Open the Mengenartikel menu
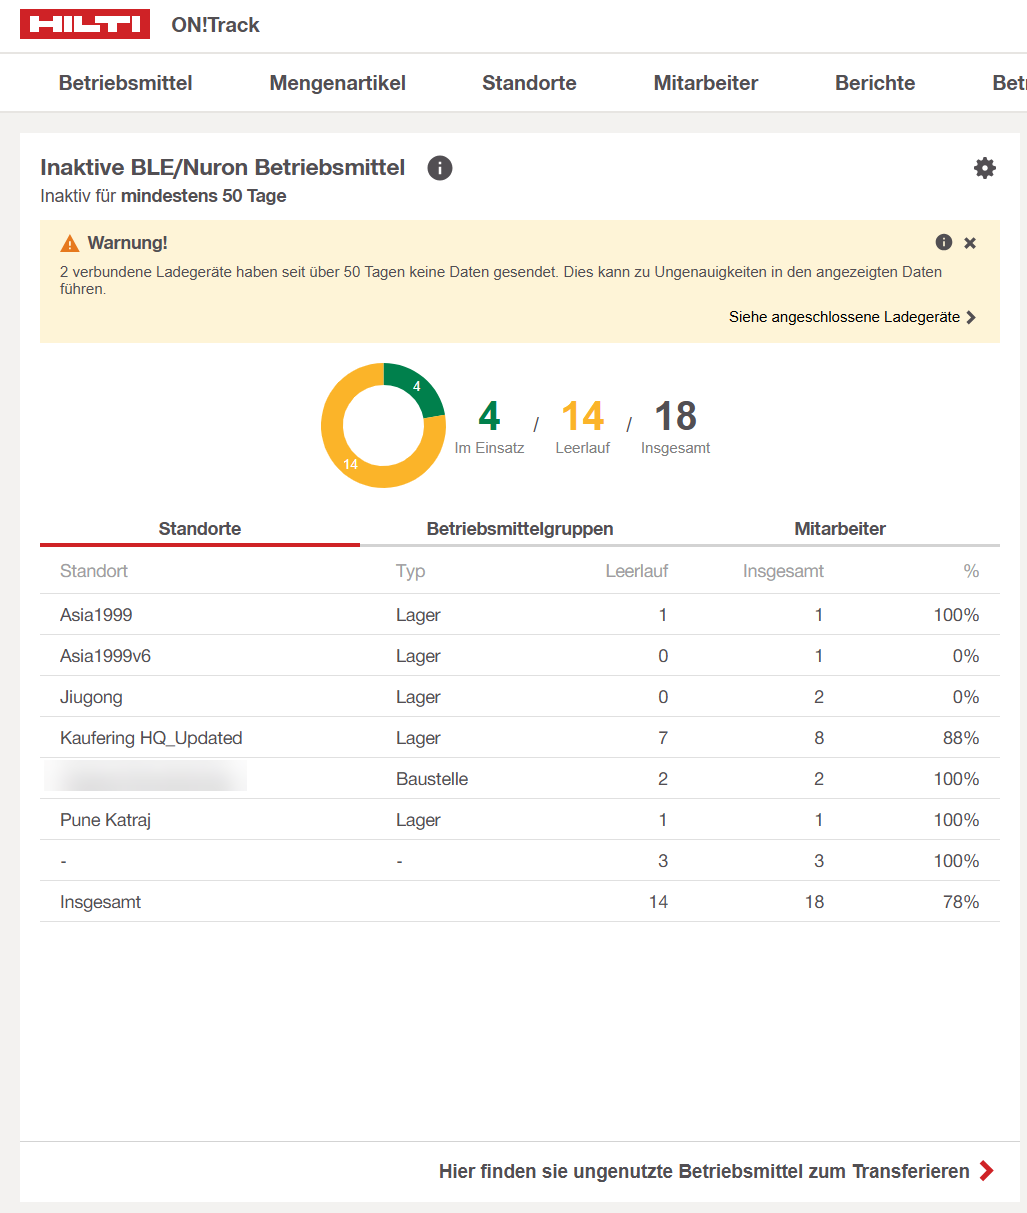The height and width of the screenshot is (1213, 1027). 337,83
